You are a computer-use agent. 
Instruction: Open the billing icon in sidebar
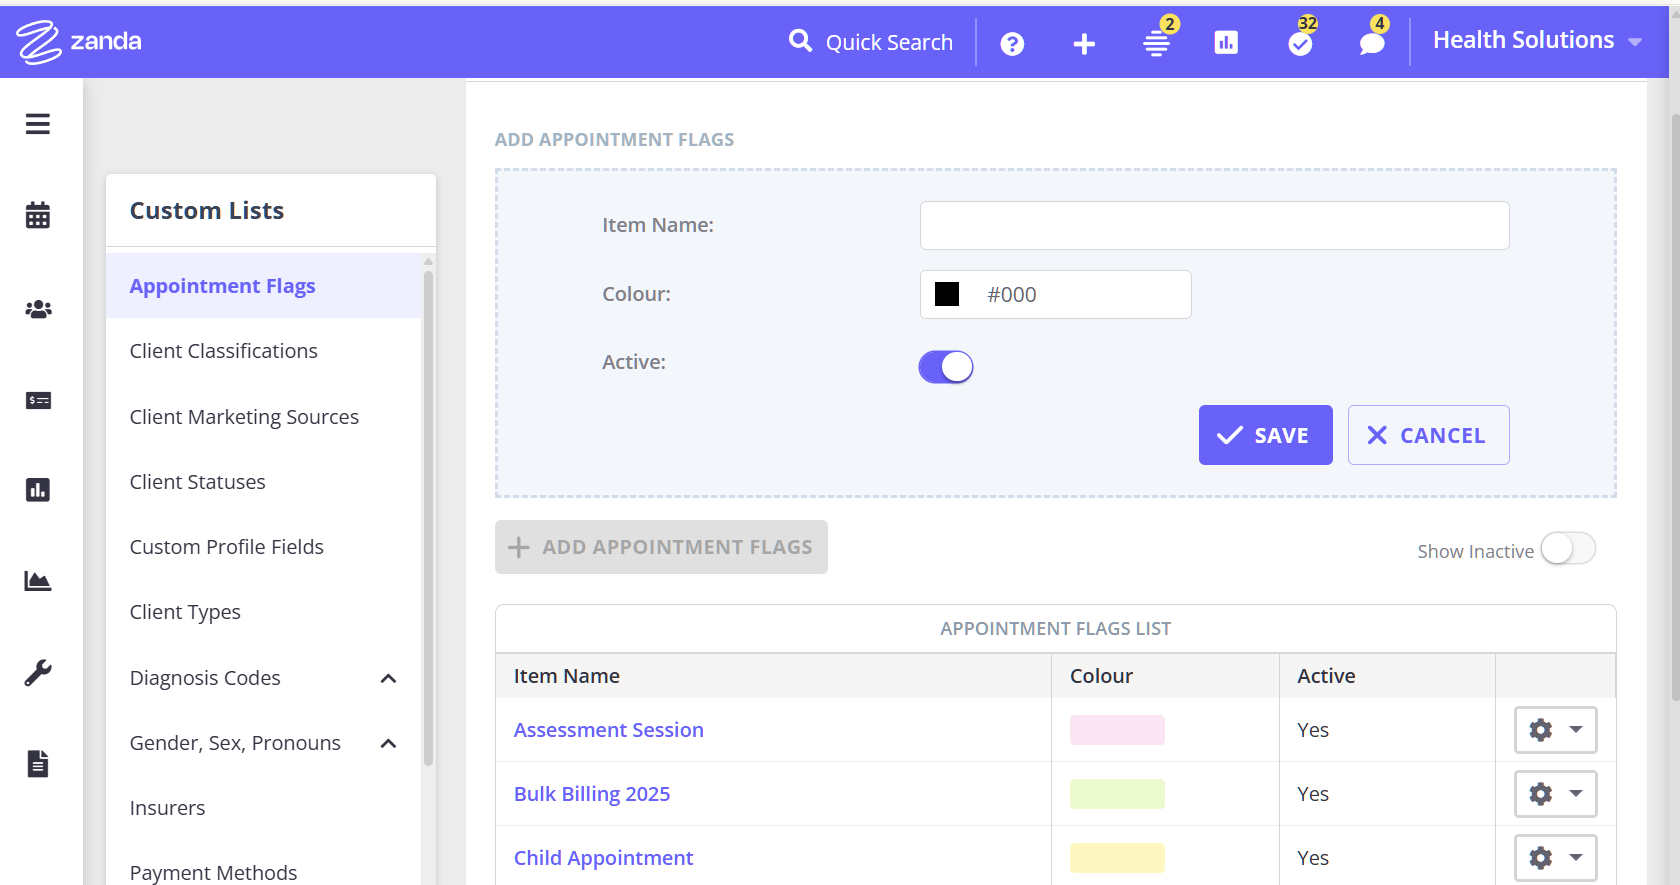(38, 400)
